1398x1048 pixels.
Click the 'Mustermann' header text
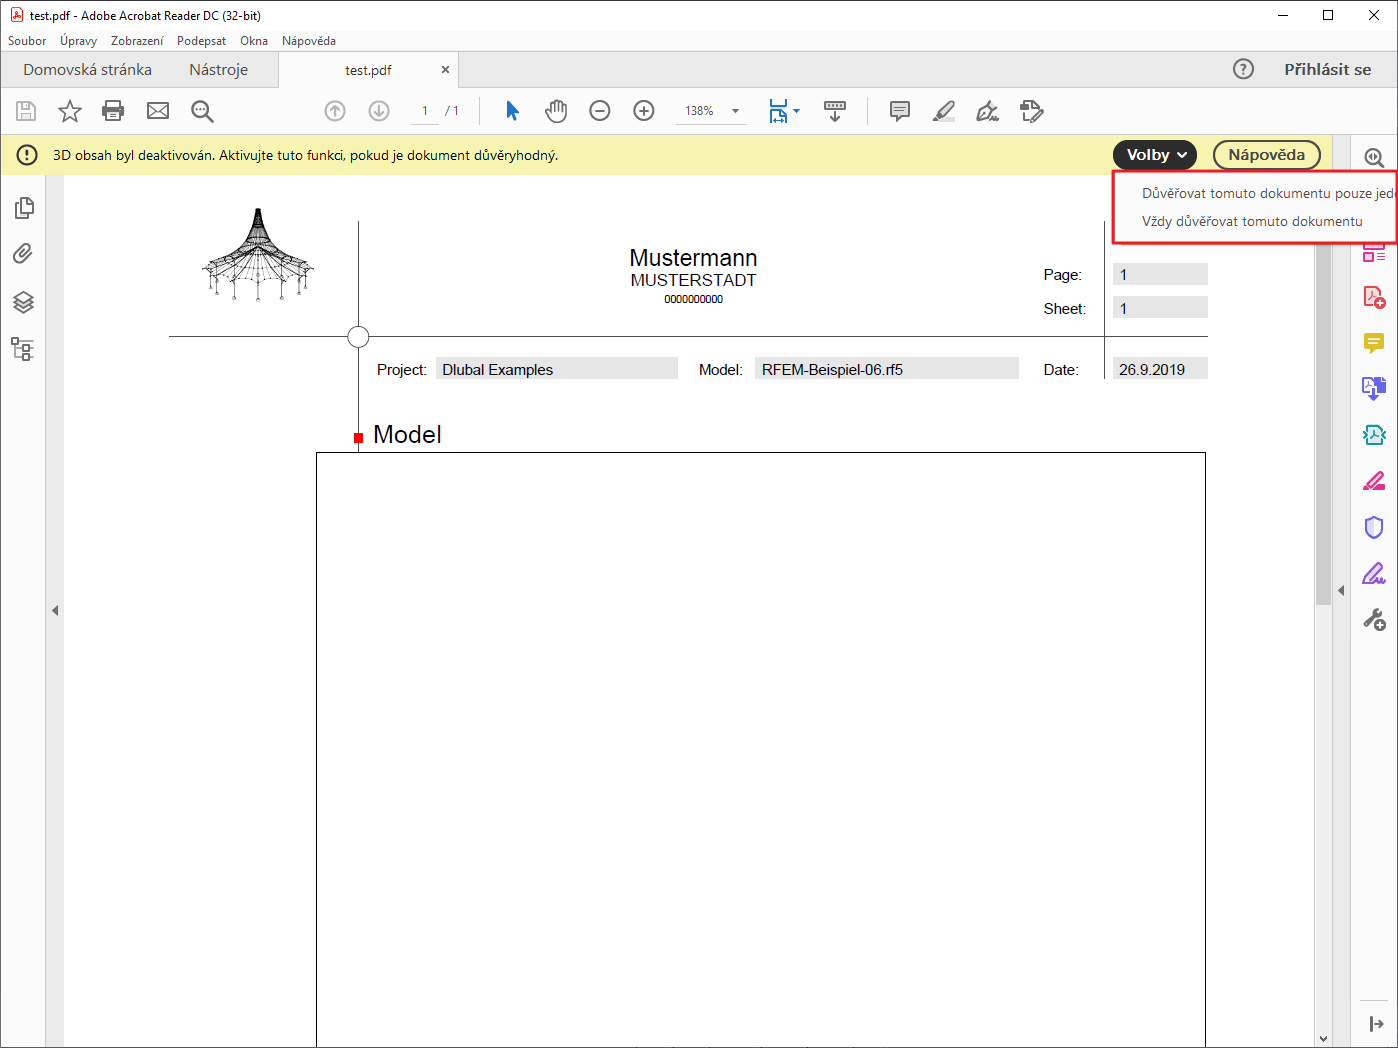pos(693,258)
